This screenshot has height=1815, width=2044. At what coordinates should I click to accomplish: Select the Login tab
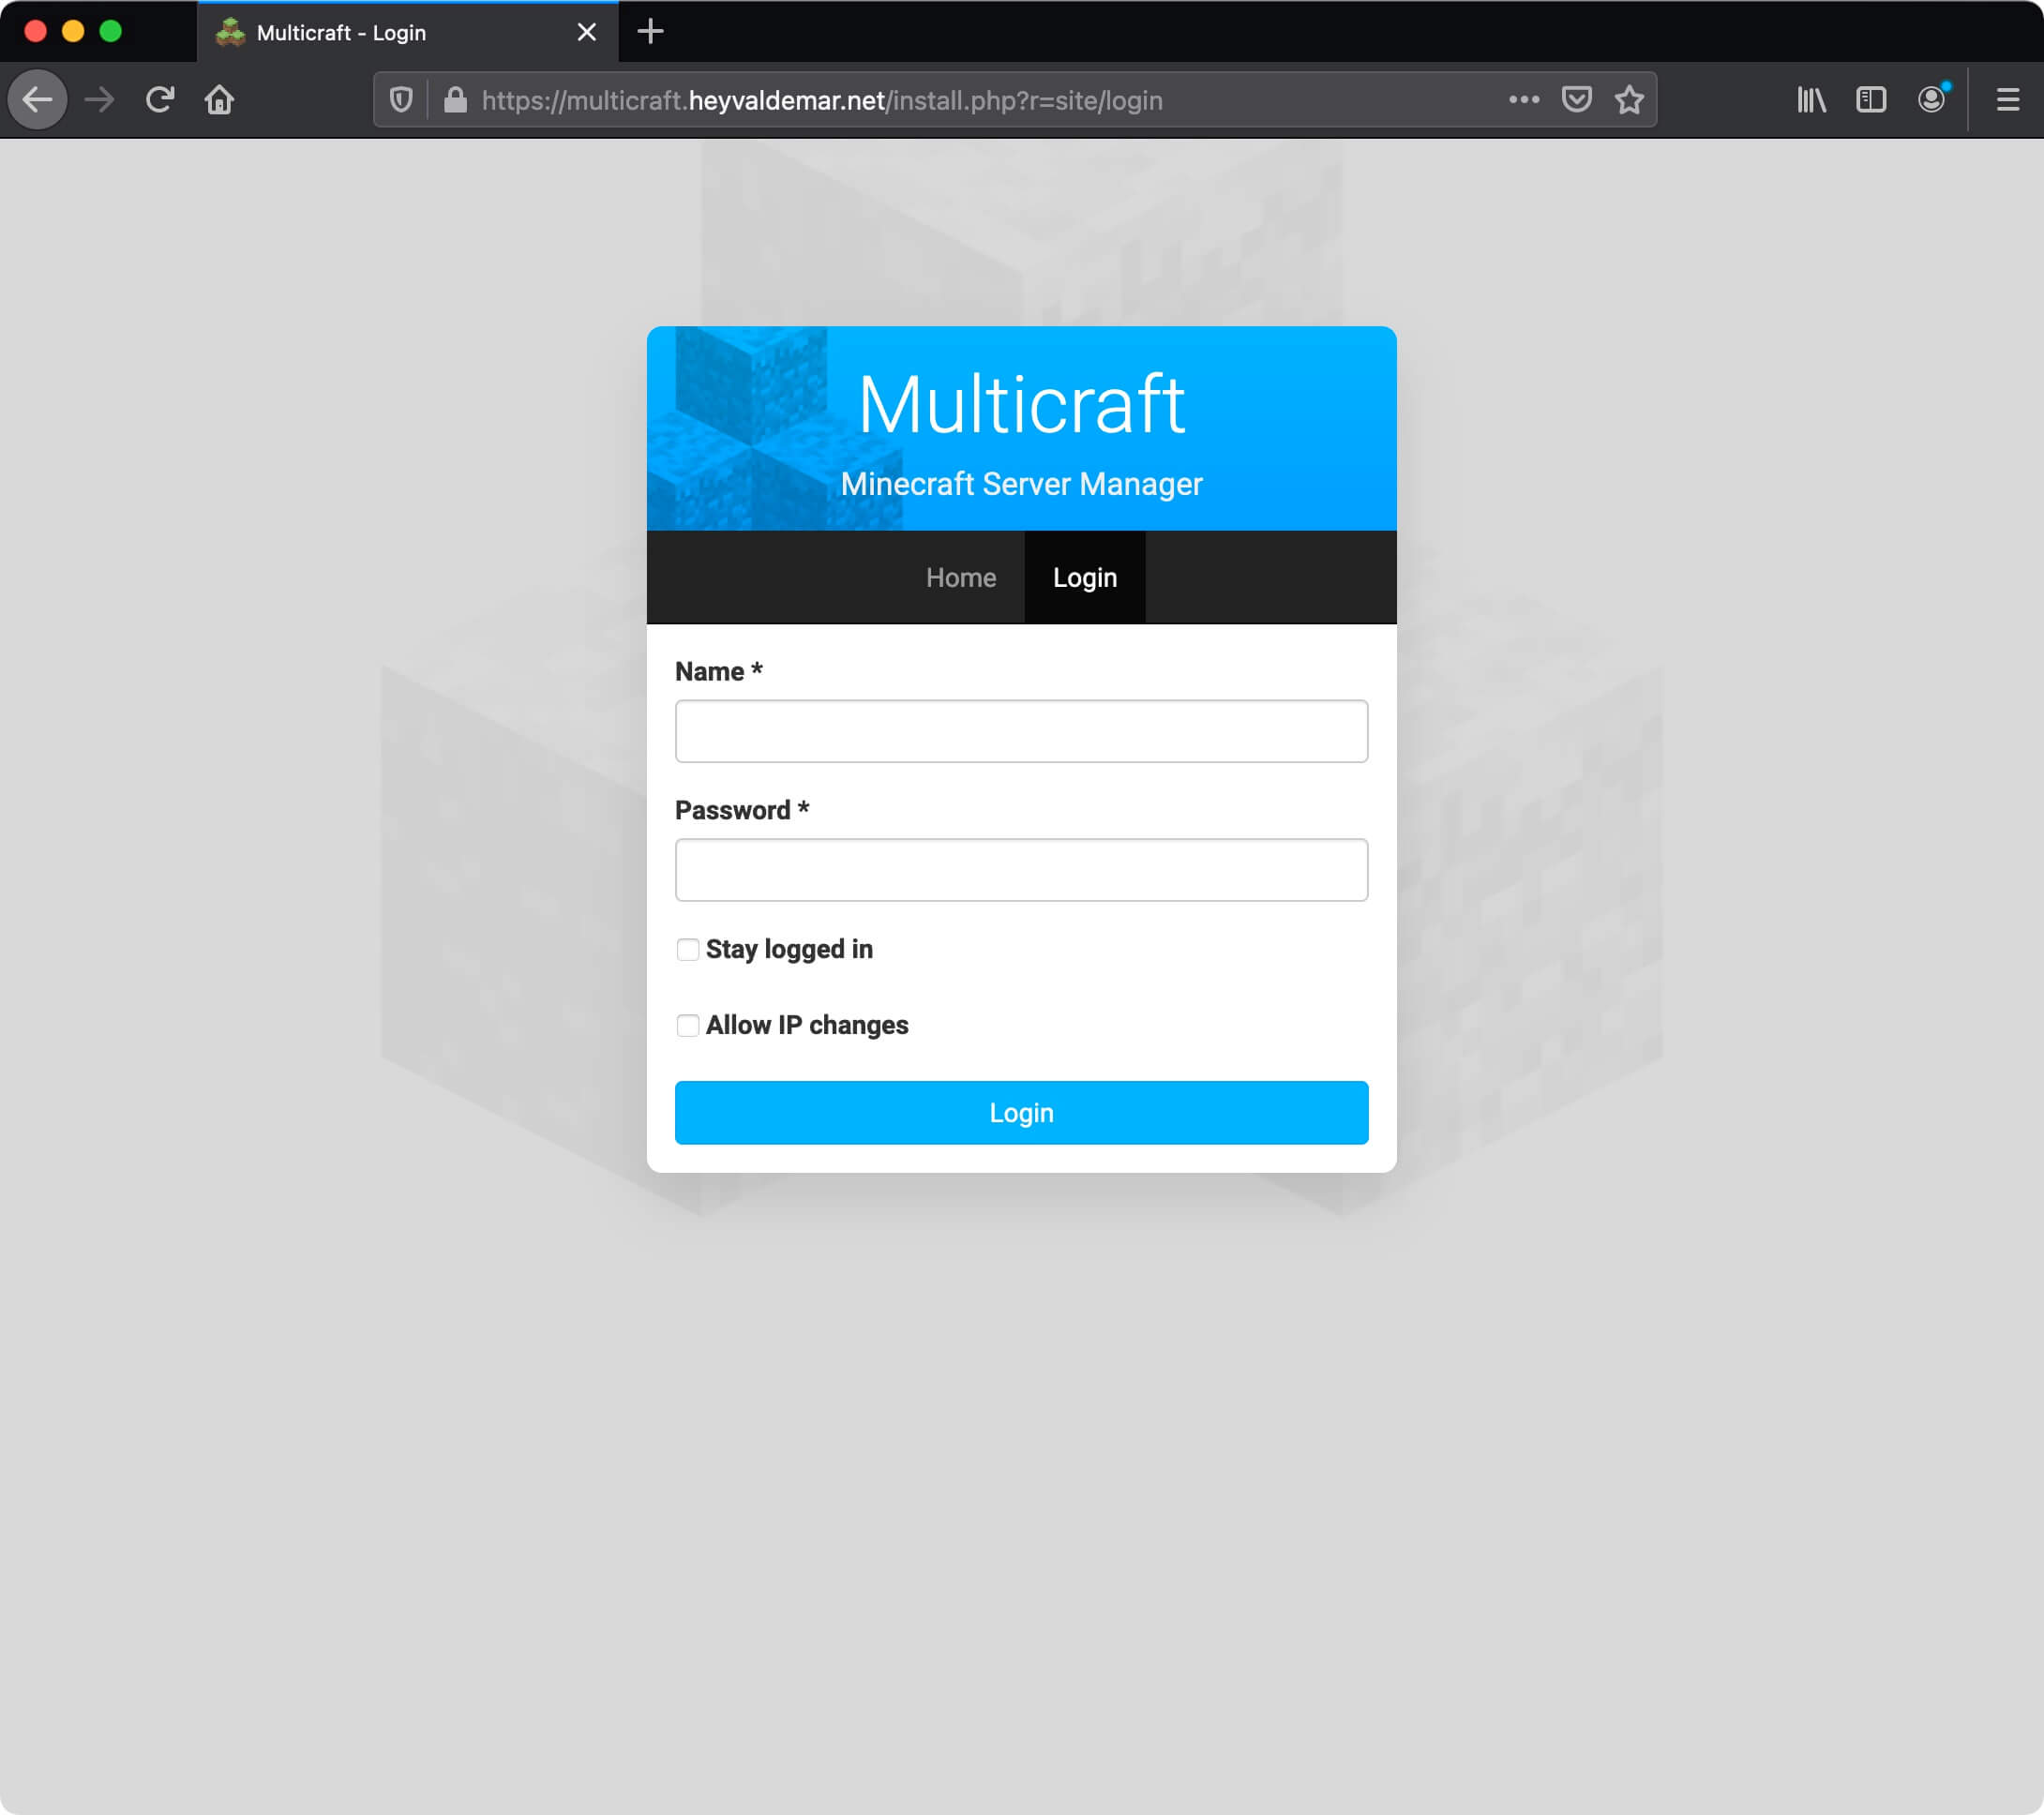click(x=1084, y=578)
